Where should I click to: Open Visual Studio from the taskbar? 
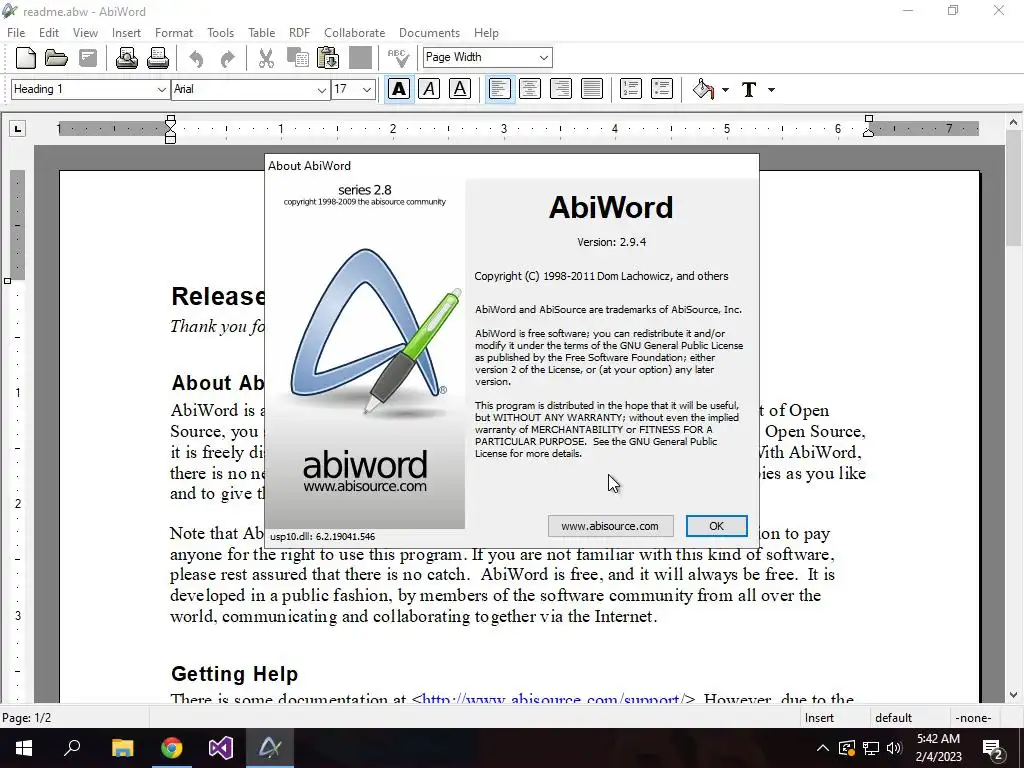coord(221,748)
